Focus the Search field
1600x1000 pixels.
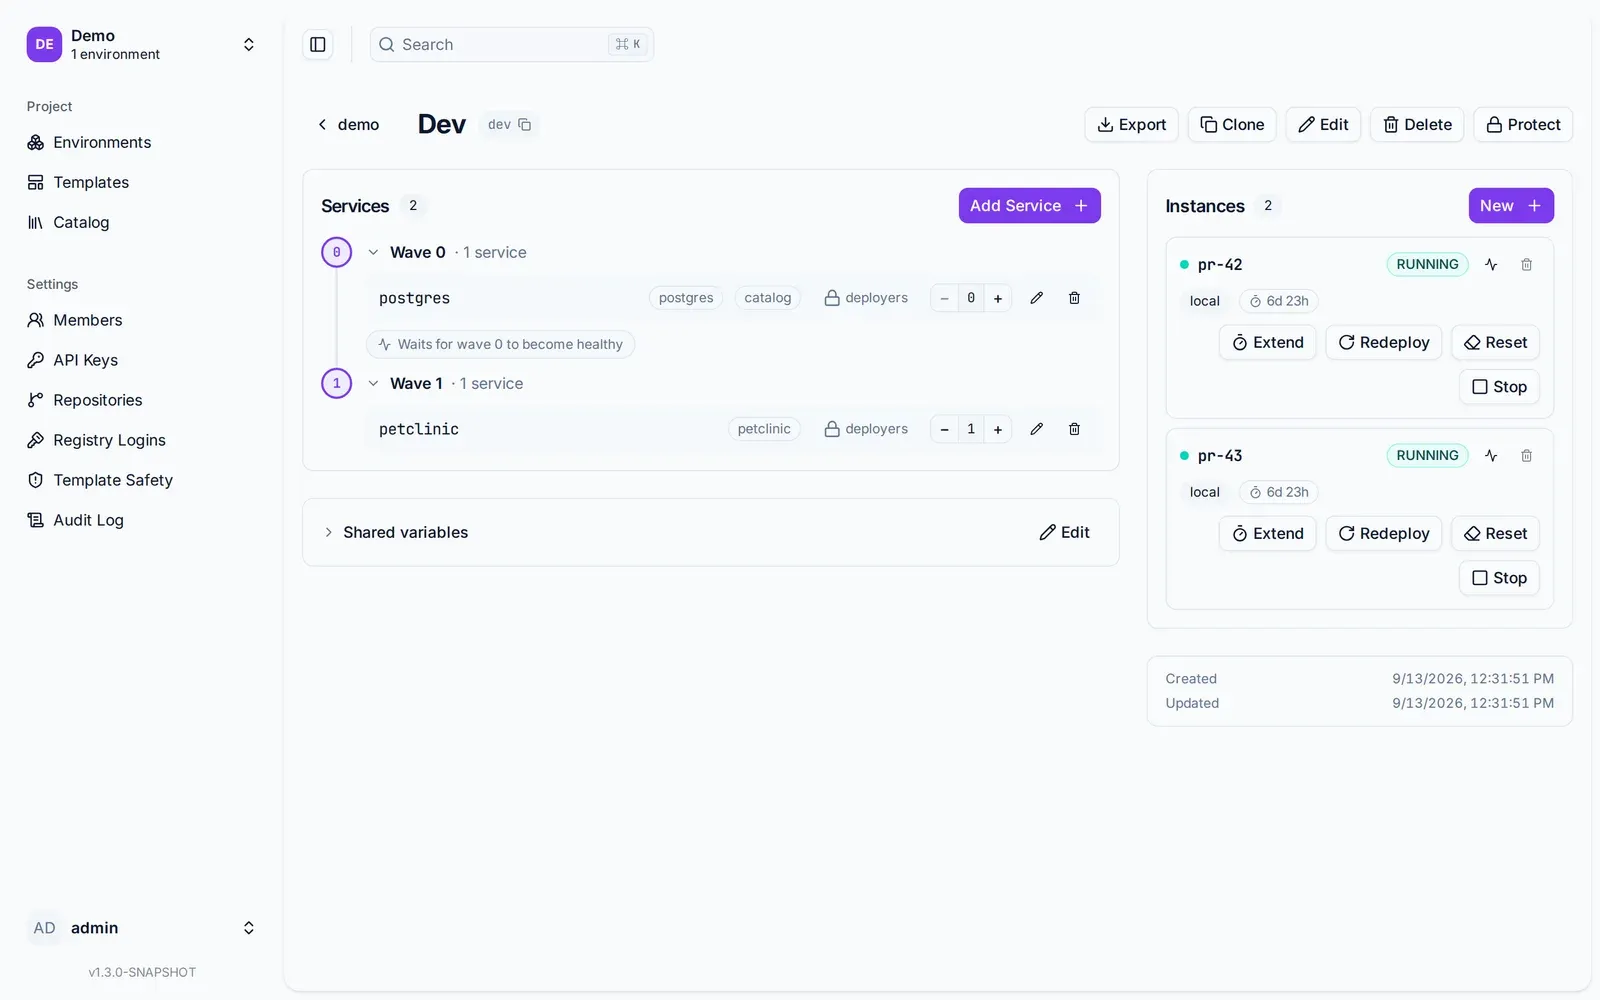[x=511, y=44]
